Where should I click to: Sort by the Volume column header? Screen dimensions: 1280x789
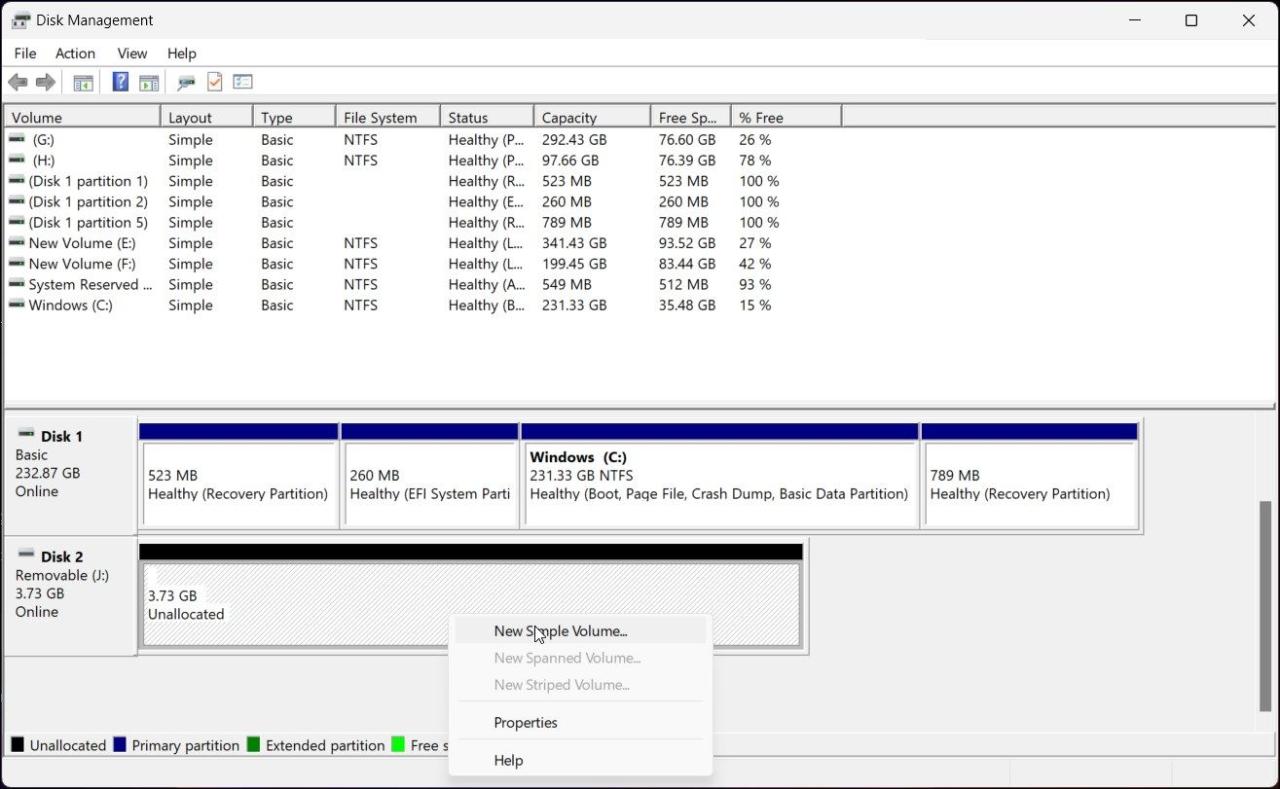(82, 117)
